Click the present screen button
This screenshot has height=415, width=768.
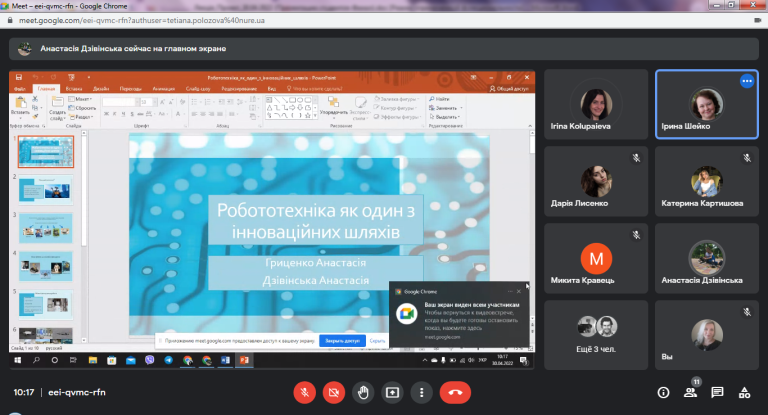[x=392, y=392]
